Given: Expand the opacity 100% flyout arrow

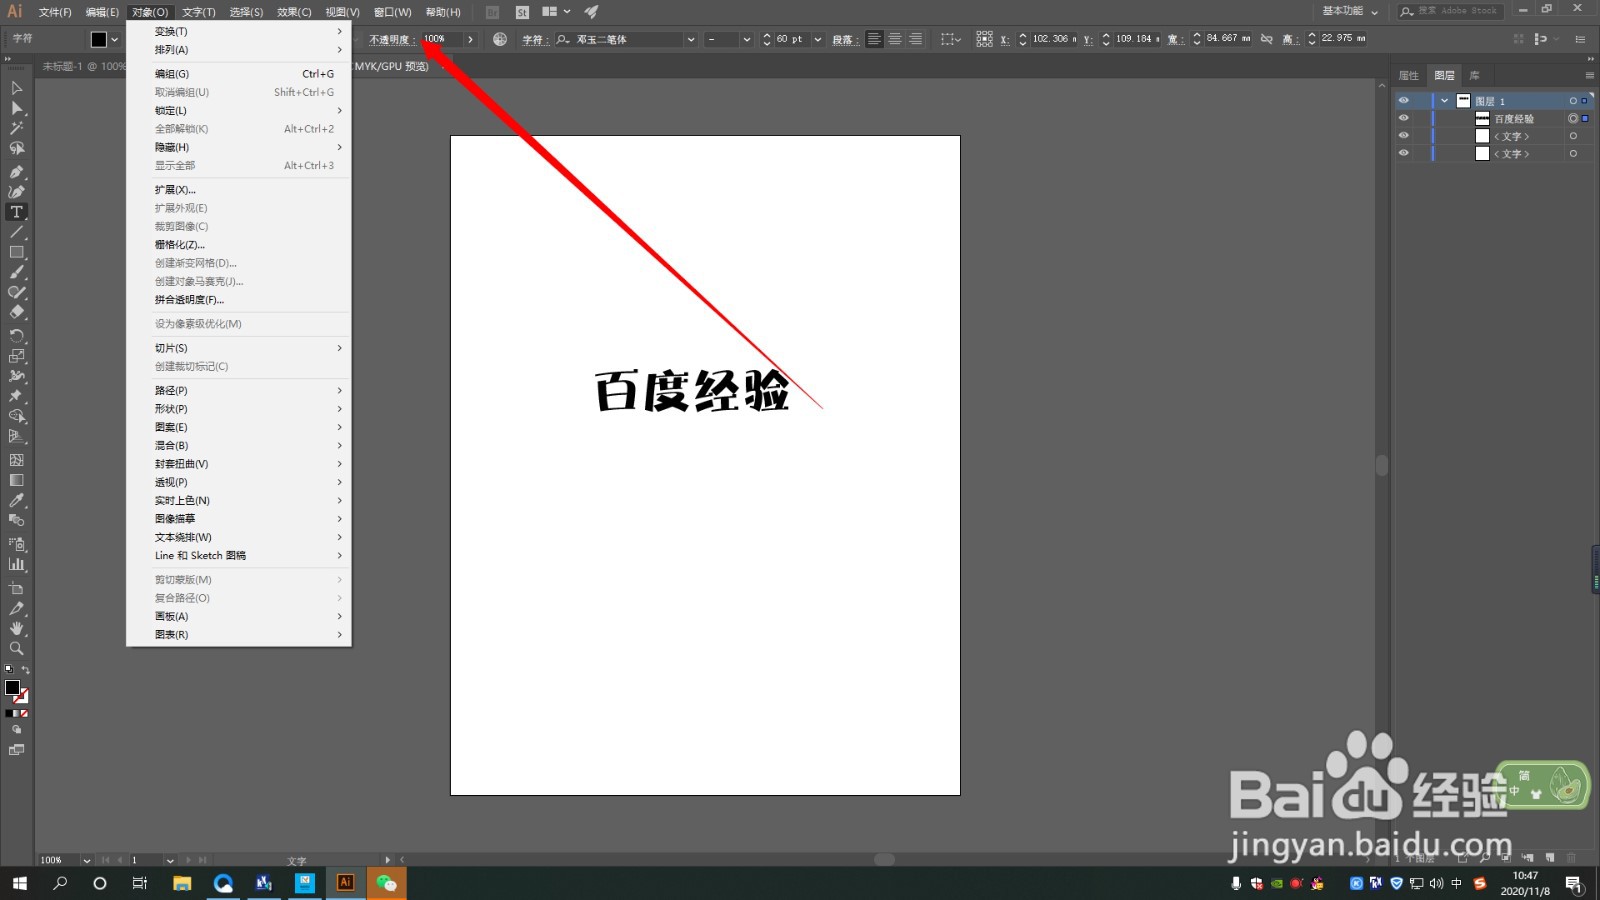Looking at the screenshot, I should point(470,39).
